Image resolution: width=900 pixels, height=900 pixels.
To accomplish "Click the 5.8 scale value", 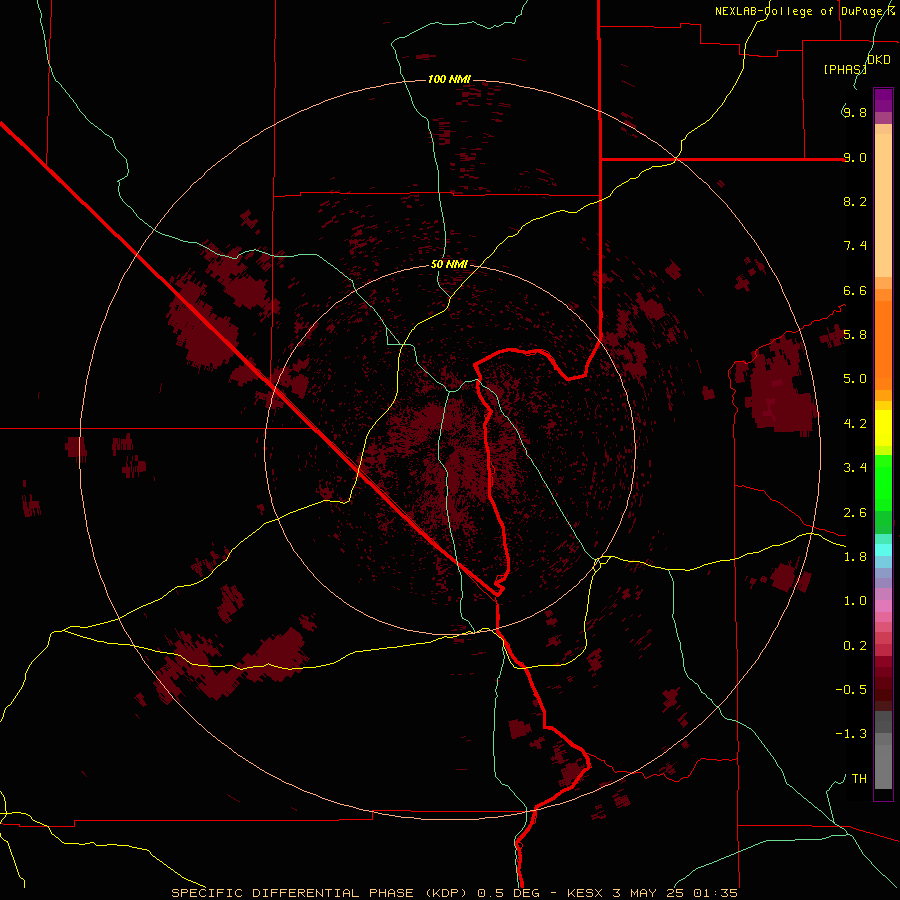I will 855,335.
